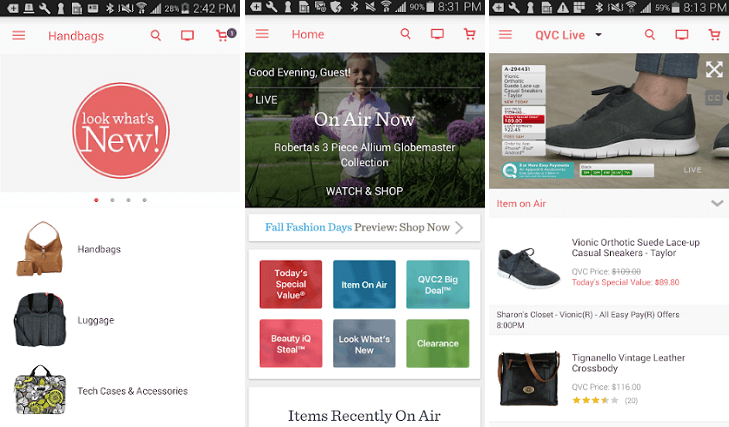Tap Wi-Fi icon in right status bar
The image size is (729, 427).
[x=631, y=7]
